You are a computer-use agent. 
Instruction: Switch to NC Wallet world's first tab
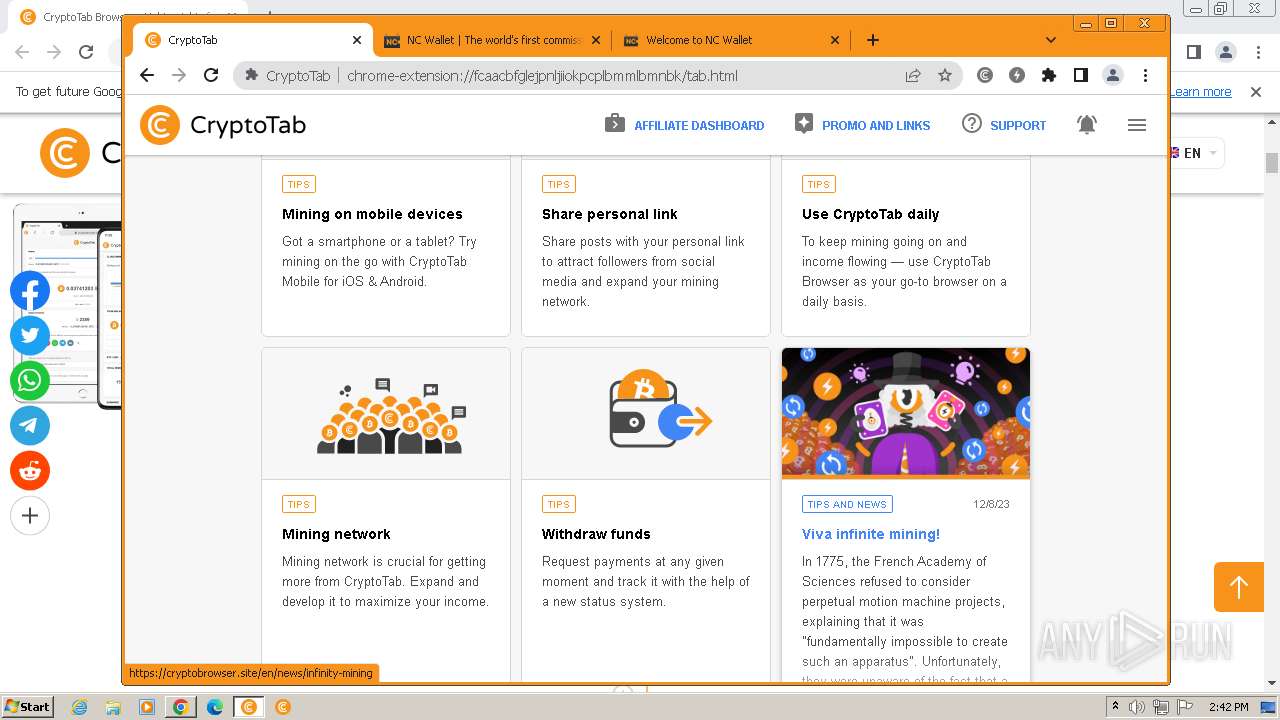494,40
